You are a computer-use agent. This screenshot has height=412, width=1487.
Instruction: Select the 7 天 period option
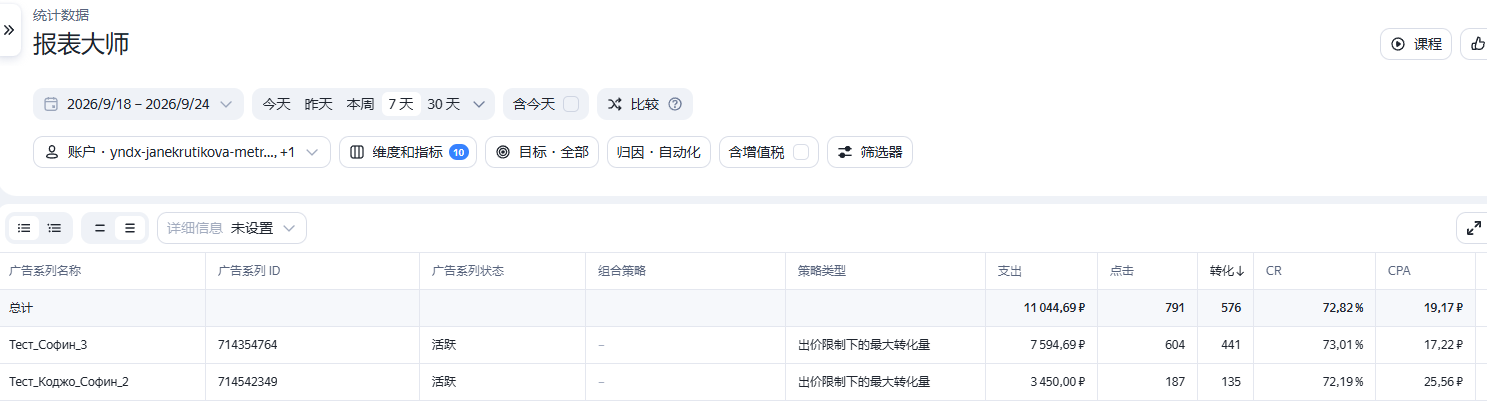[401, 104]
